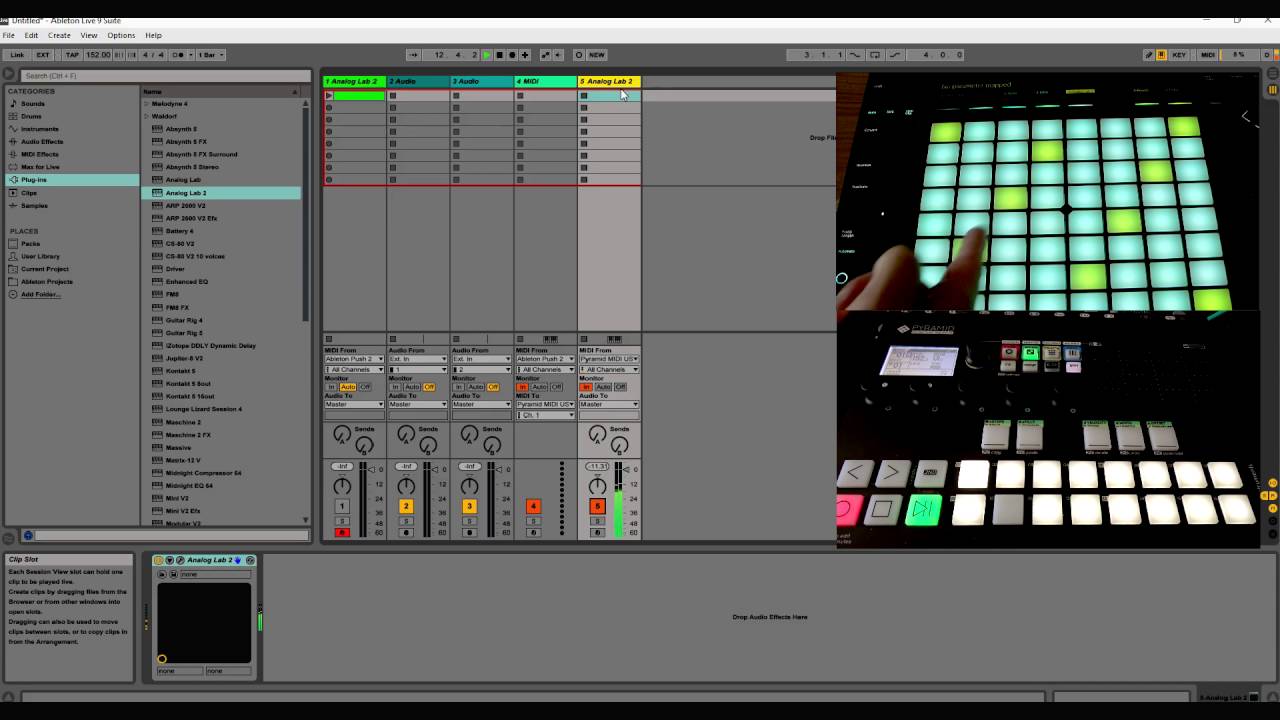
Task: Click track 5 volume fader handle
Action: point(626,469)
